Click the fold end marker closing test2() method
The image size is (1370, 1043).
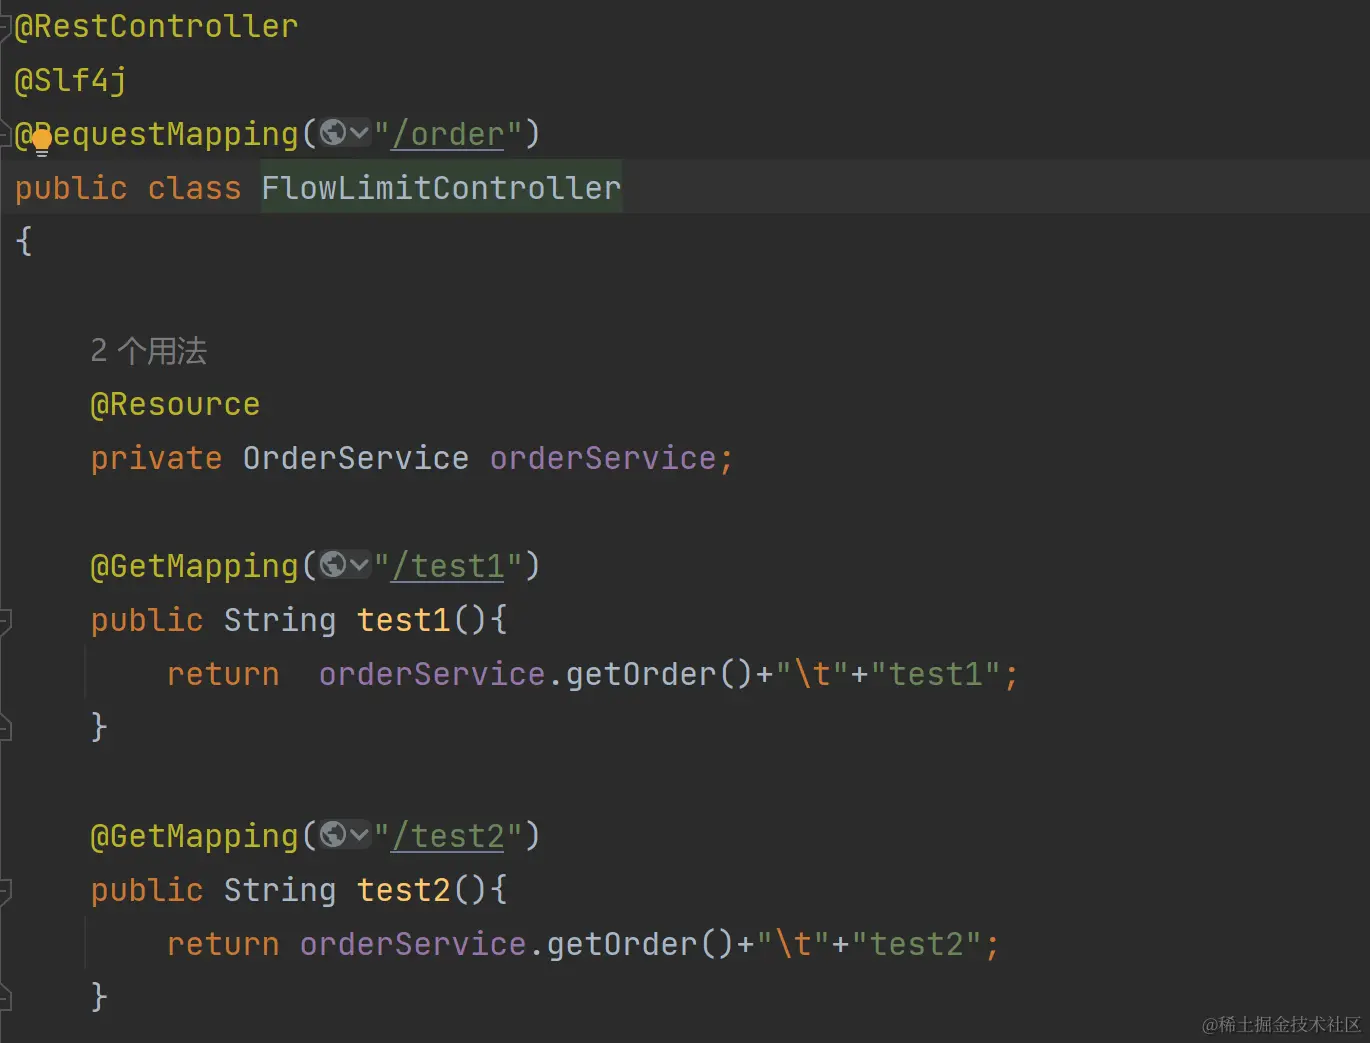pos(5,998)
